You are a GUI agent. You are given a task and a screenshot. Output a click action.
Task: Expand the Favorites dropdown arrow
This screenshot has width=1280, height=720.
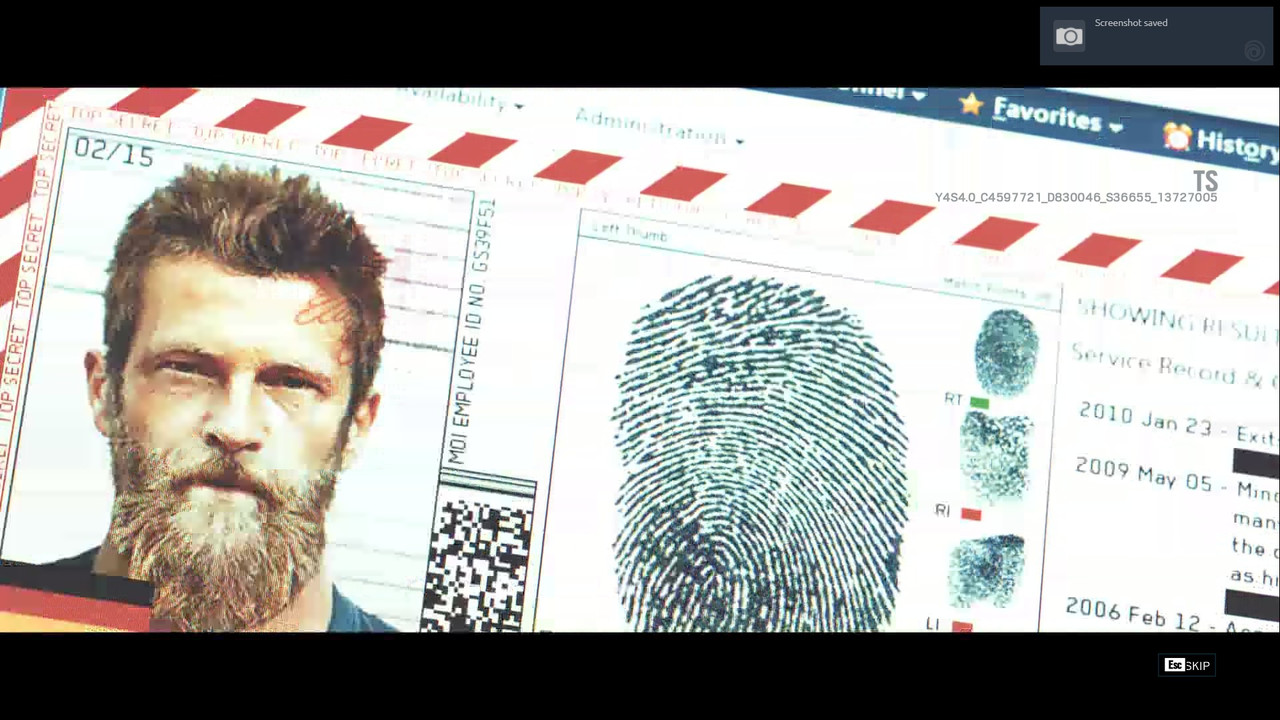pyautogui.click(x=1116, y=127)
